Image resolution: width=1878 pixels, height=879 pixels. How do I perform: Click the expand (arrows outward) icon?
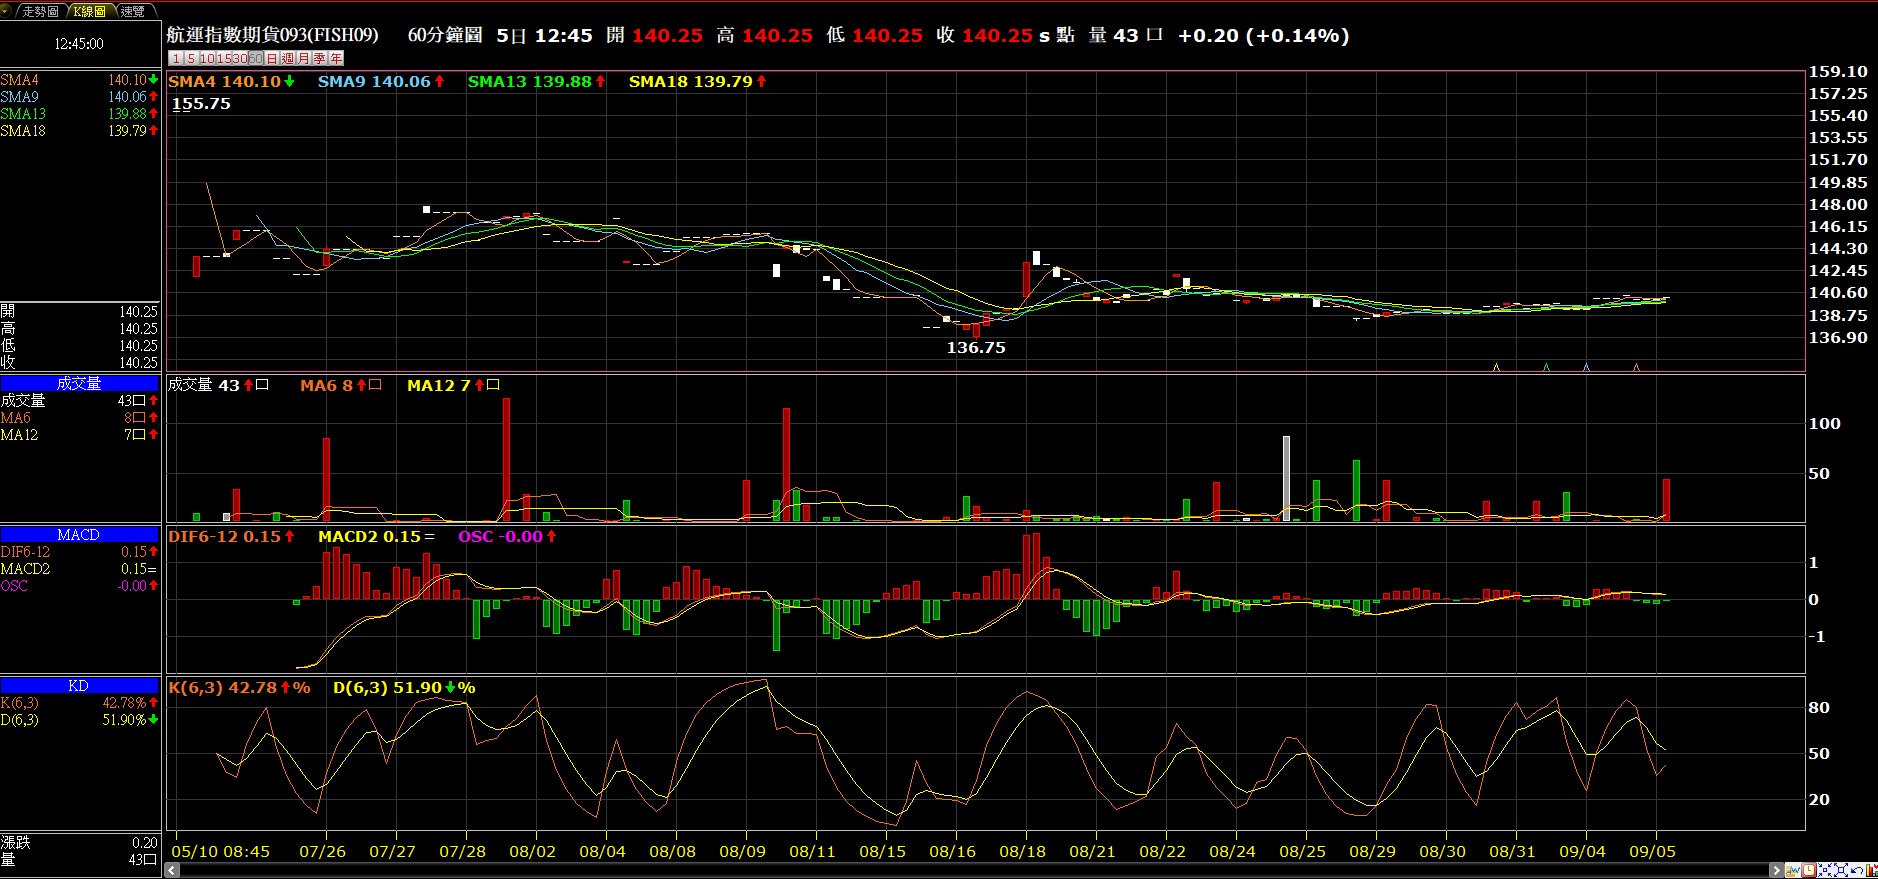click(x=1841, y=870)
